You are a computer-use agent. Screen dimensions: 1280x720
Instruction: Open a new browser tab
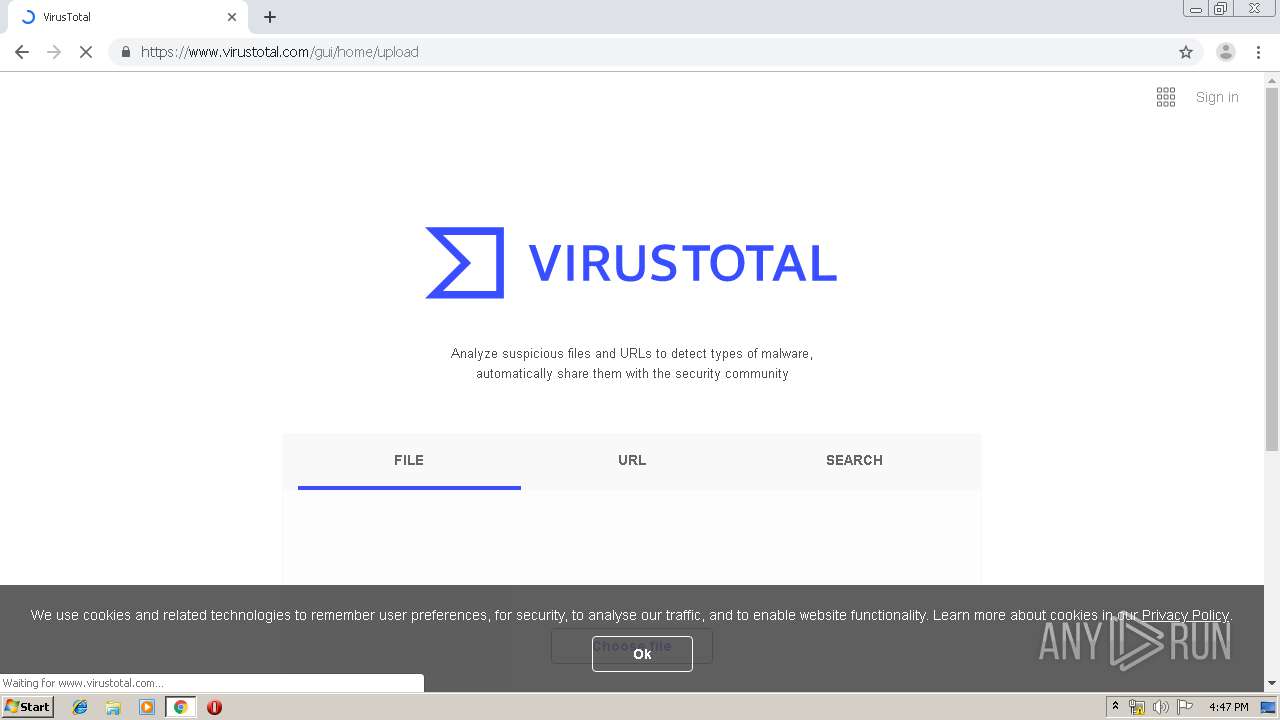[270, 17]
